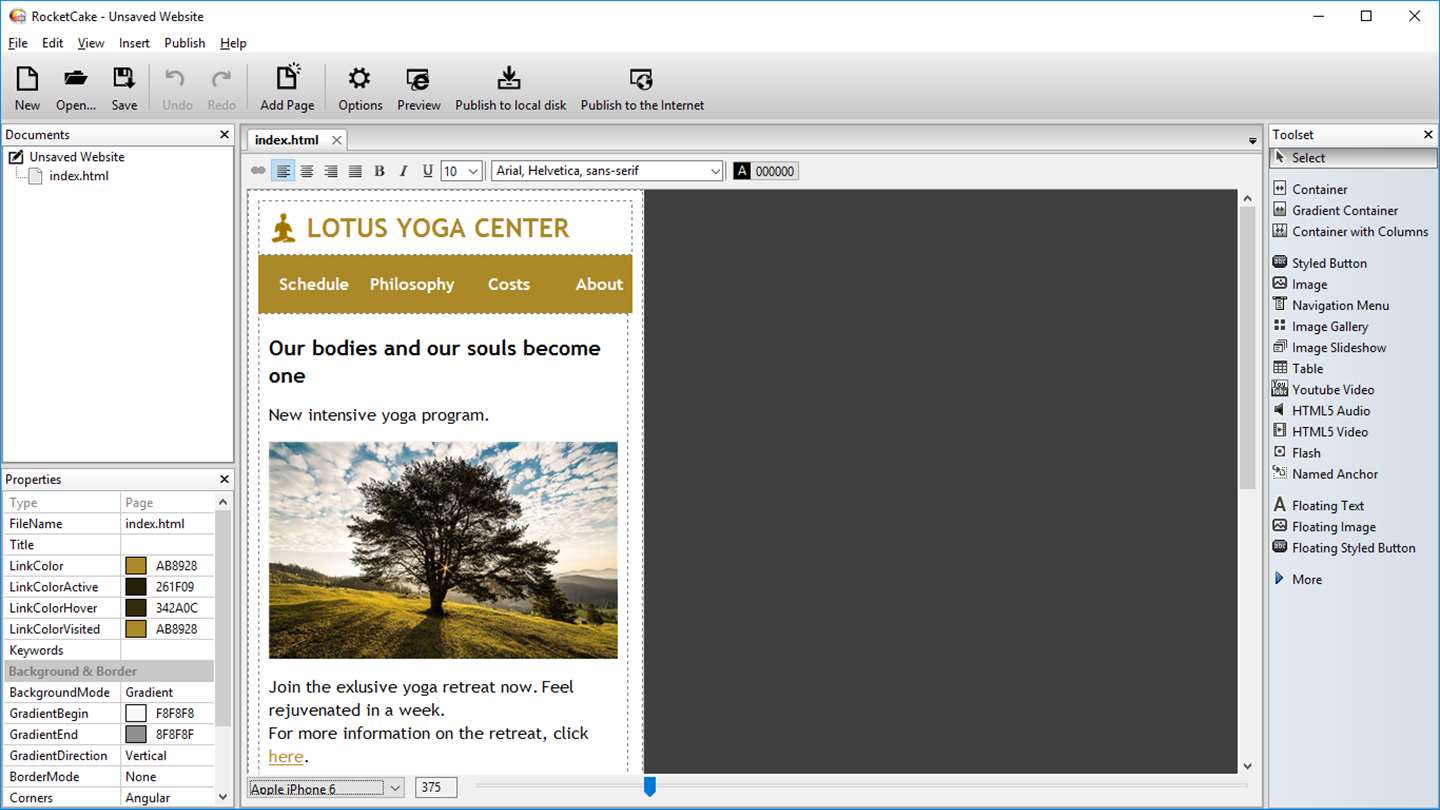Click the LinkColor swatch AB8928

(136, 566)
